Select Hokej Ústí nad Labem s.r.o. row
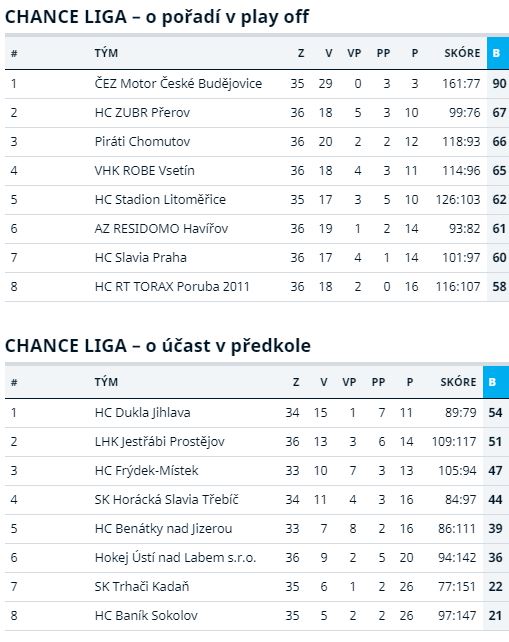Image resolution: width=509 pixels, height=642 pixels. coord(256,558)
